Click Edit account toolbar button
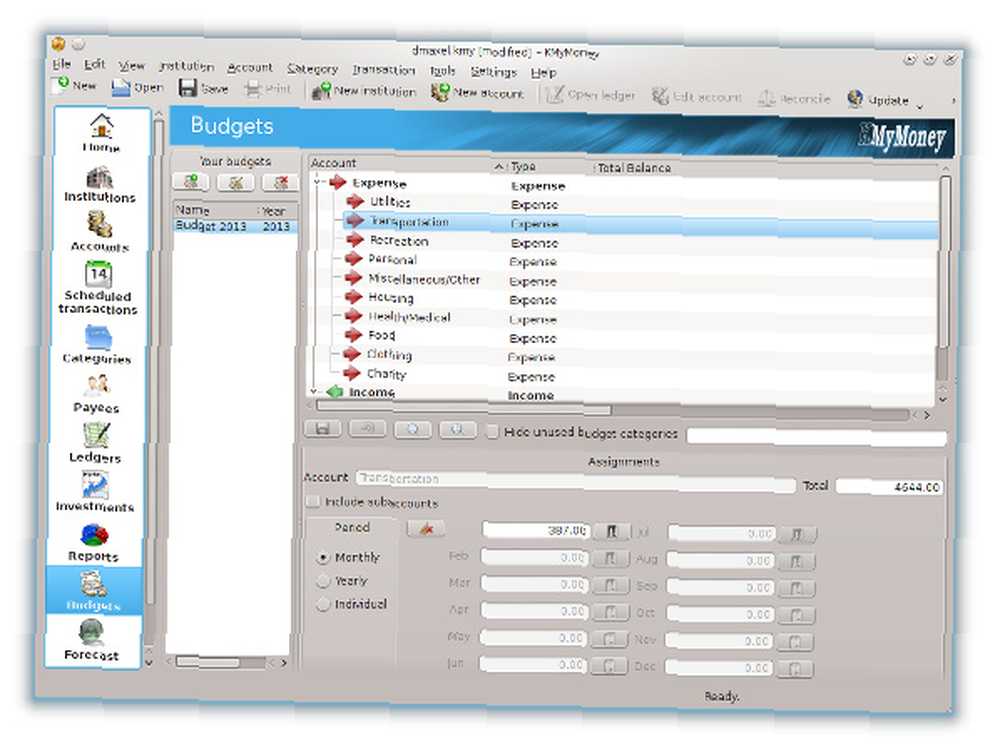 pyautogui.click(x=696, y=97)
